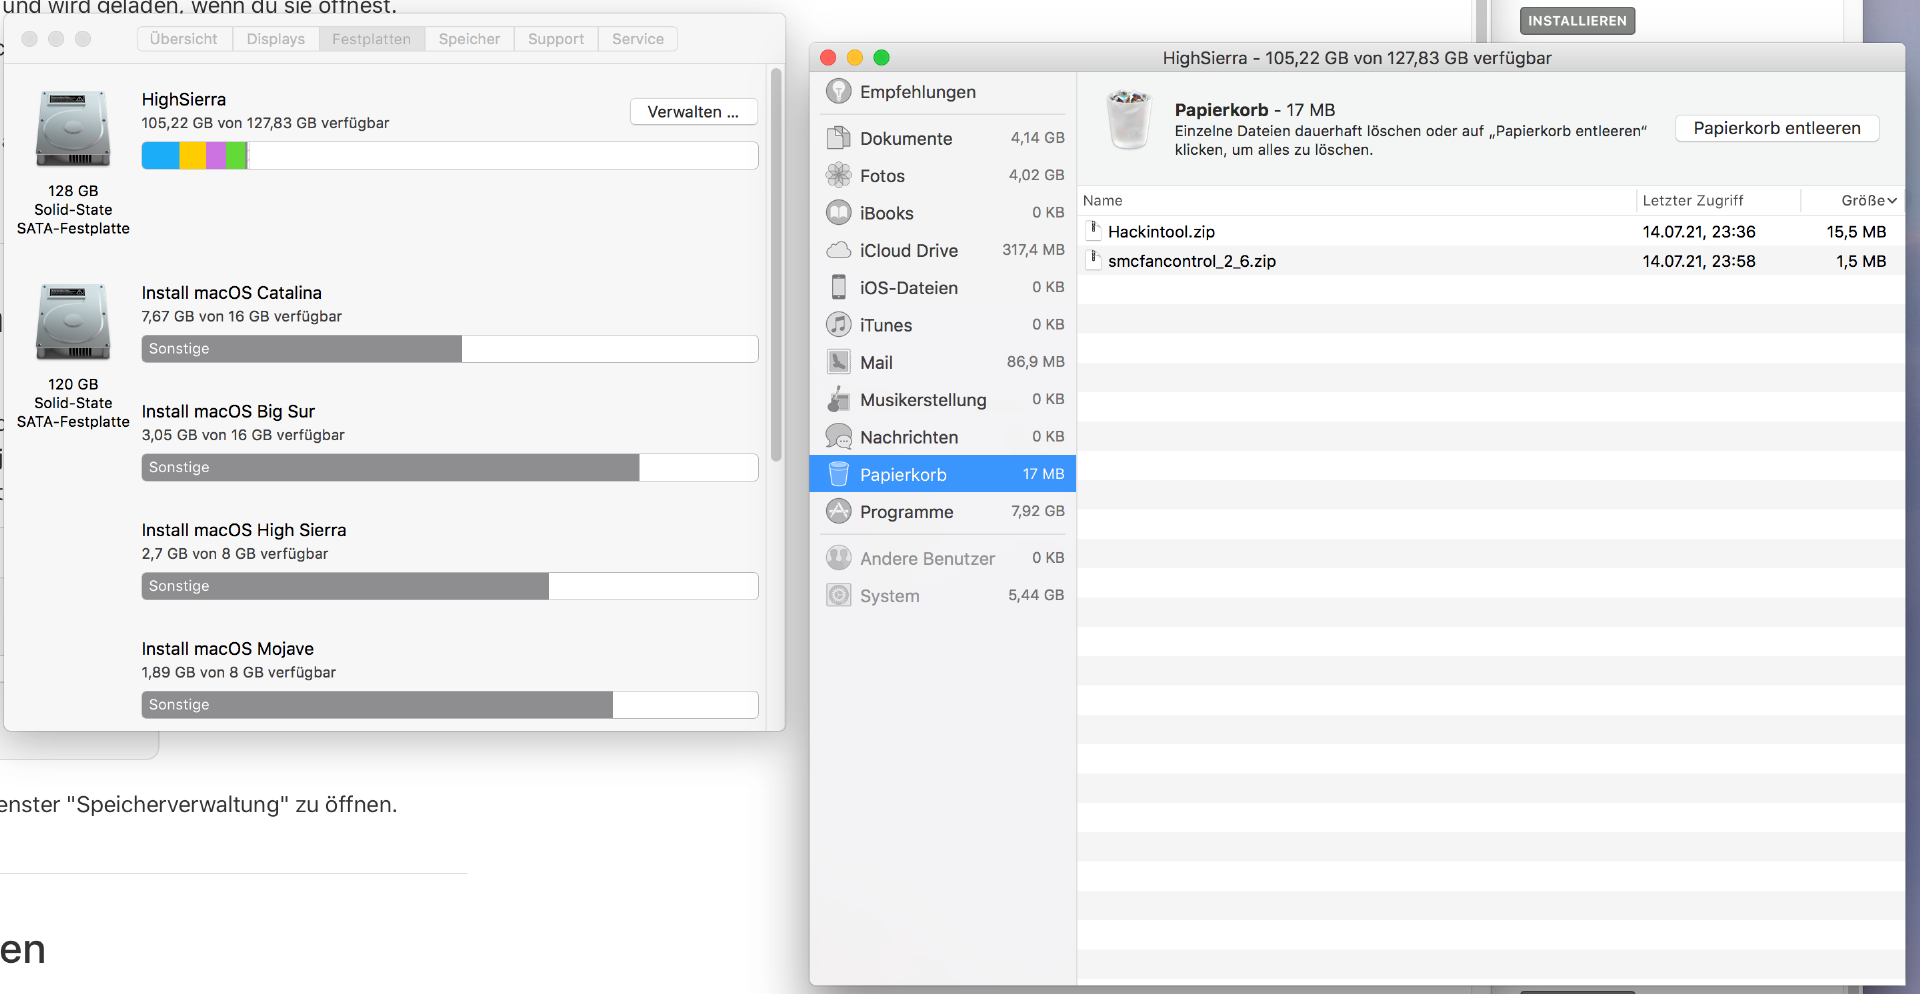The height and width of the screenshot is (994, 1920).
Task: Click the Hackintool.zip file icon
Action: tap(1095, 231)
